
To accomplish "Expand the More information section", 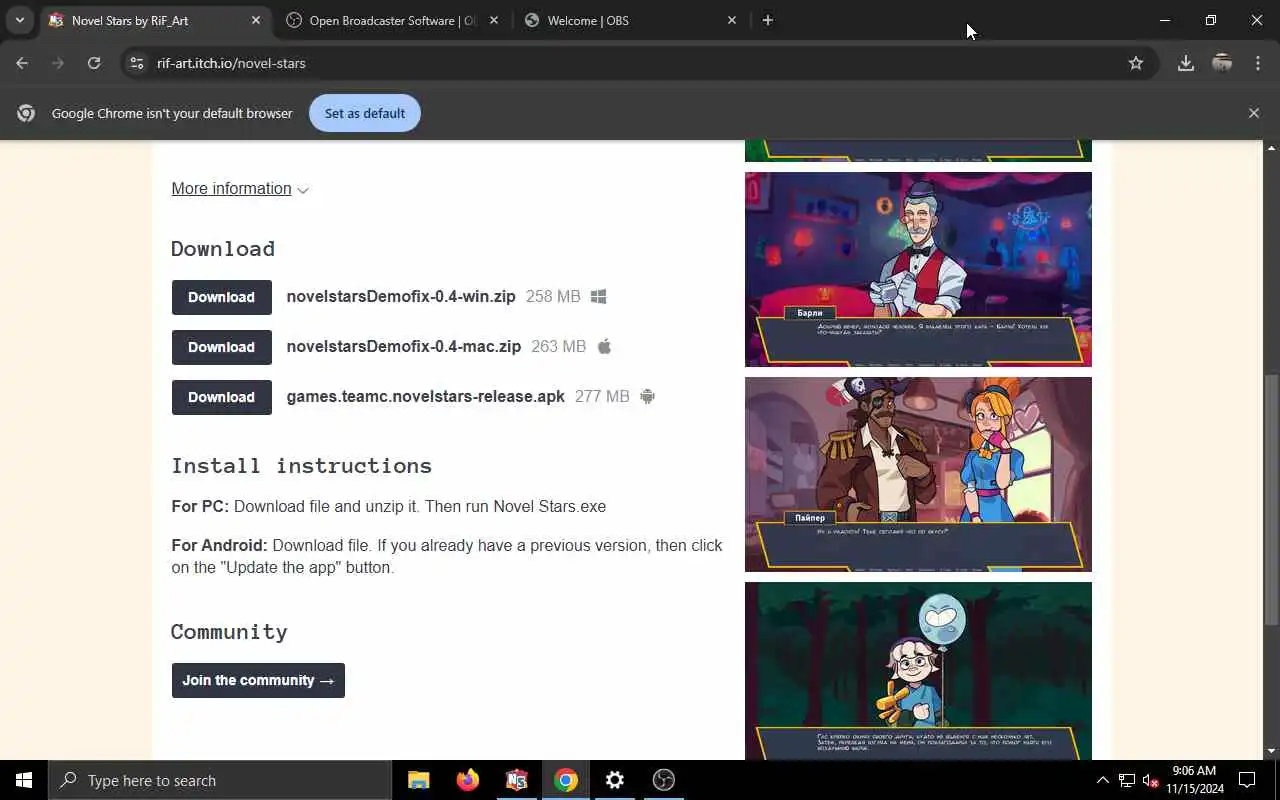I will pyautogui.click(x=240, y=189).
